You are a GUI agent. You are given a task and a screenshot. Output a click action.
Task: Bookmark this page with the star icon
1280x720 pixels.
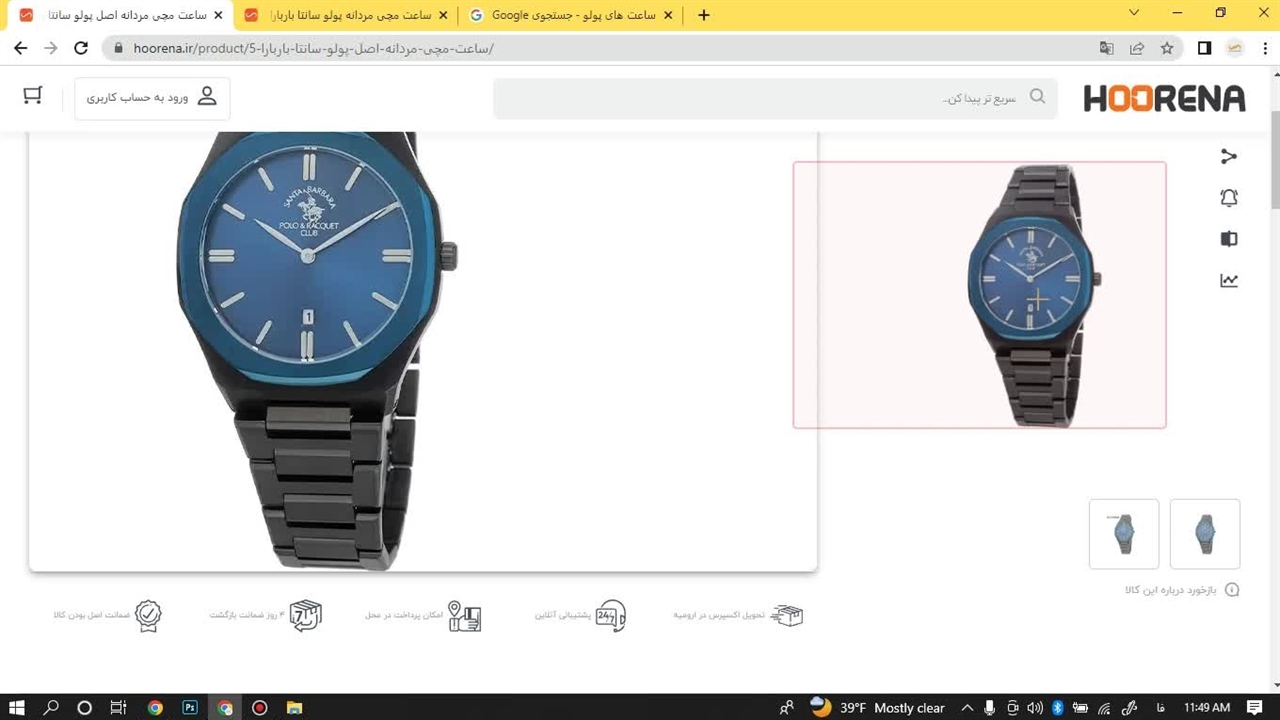click(x=1167, y=48)
